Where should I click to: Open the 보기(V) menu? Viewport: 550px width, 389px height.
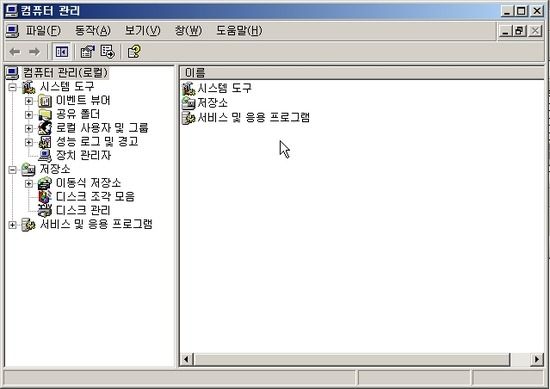coord(142,31)
